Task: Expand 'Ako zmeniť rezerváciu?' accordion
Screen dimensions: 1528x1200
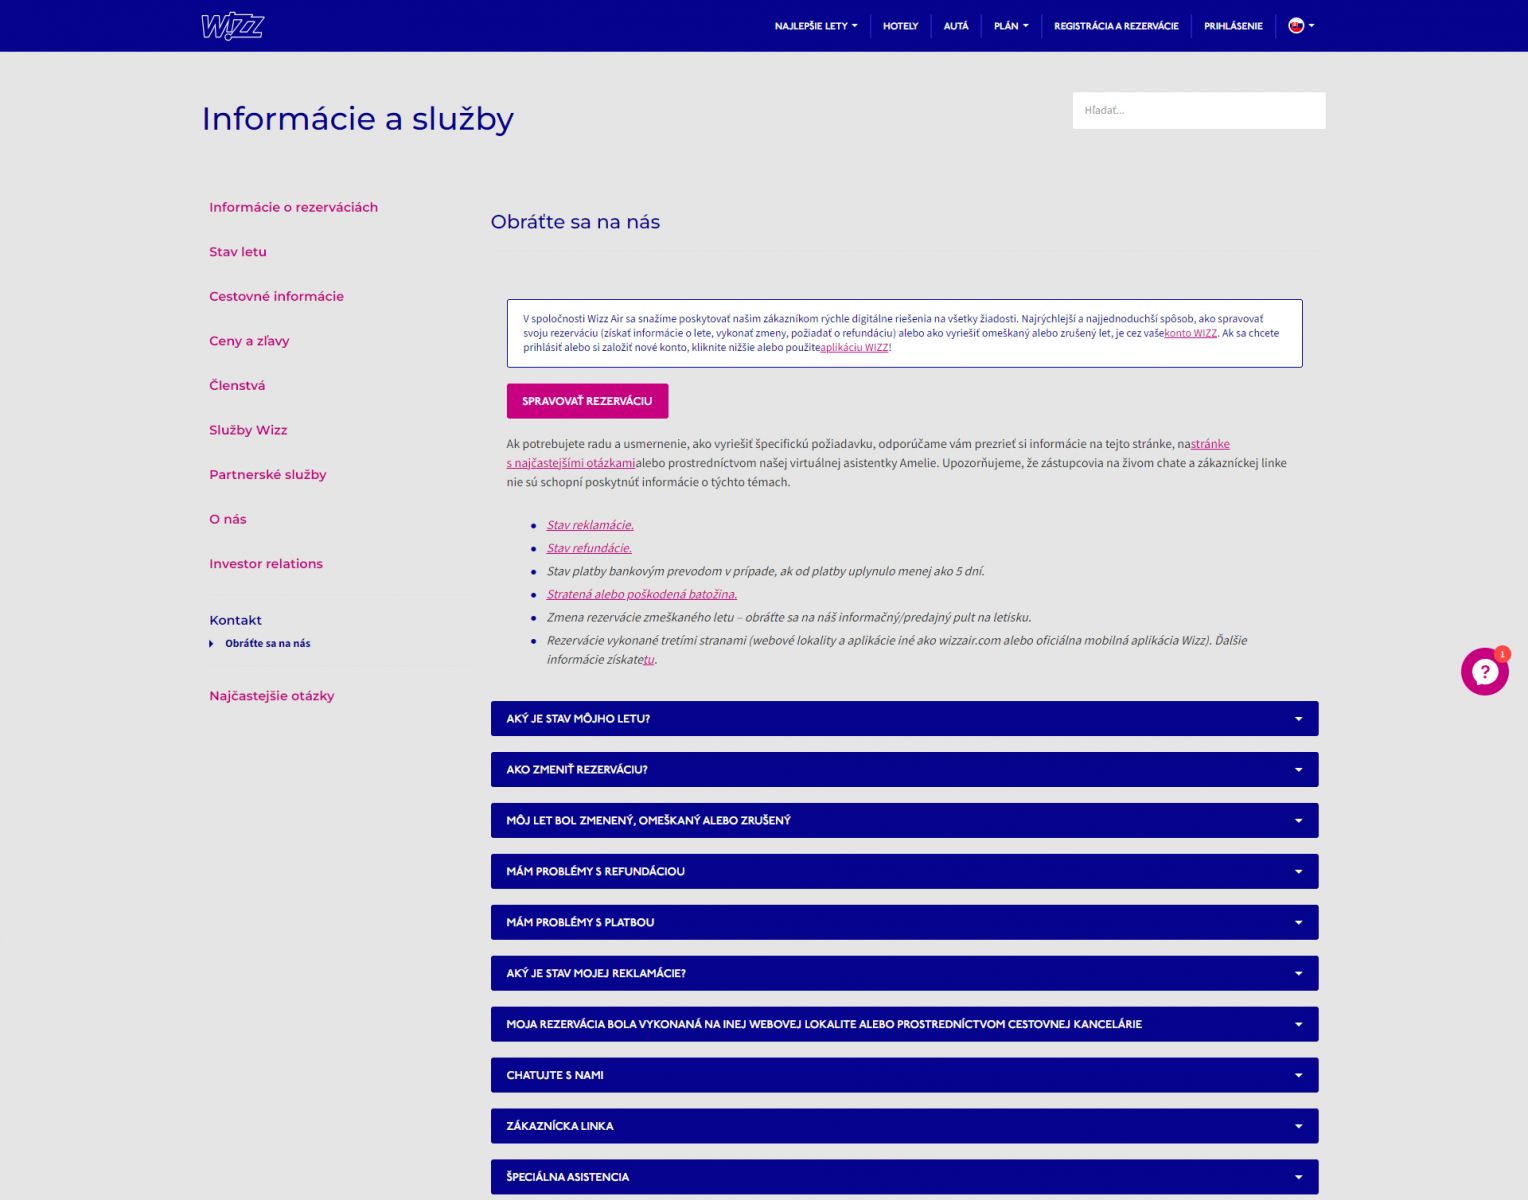Action: tap(904, 770)
